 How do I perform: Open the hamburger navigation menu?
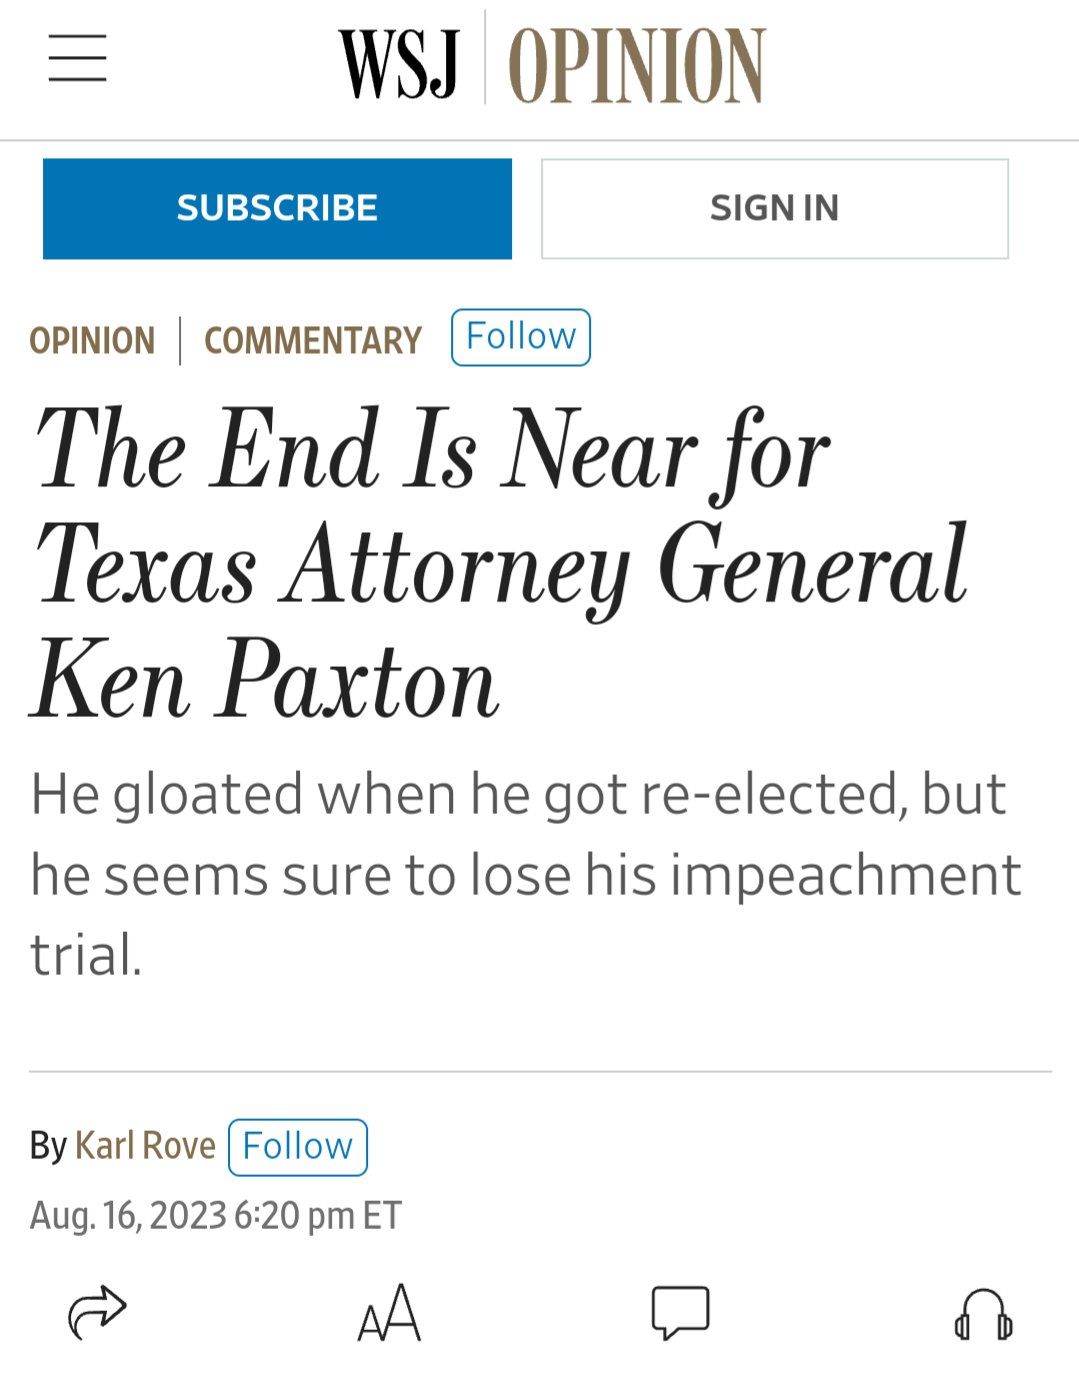click(78, 58)
